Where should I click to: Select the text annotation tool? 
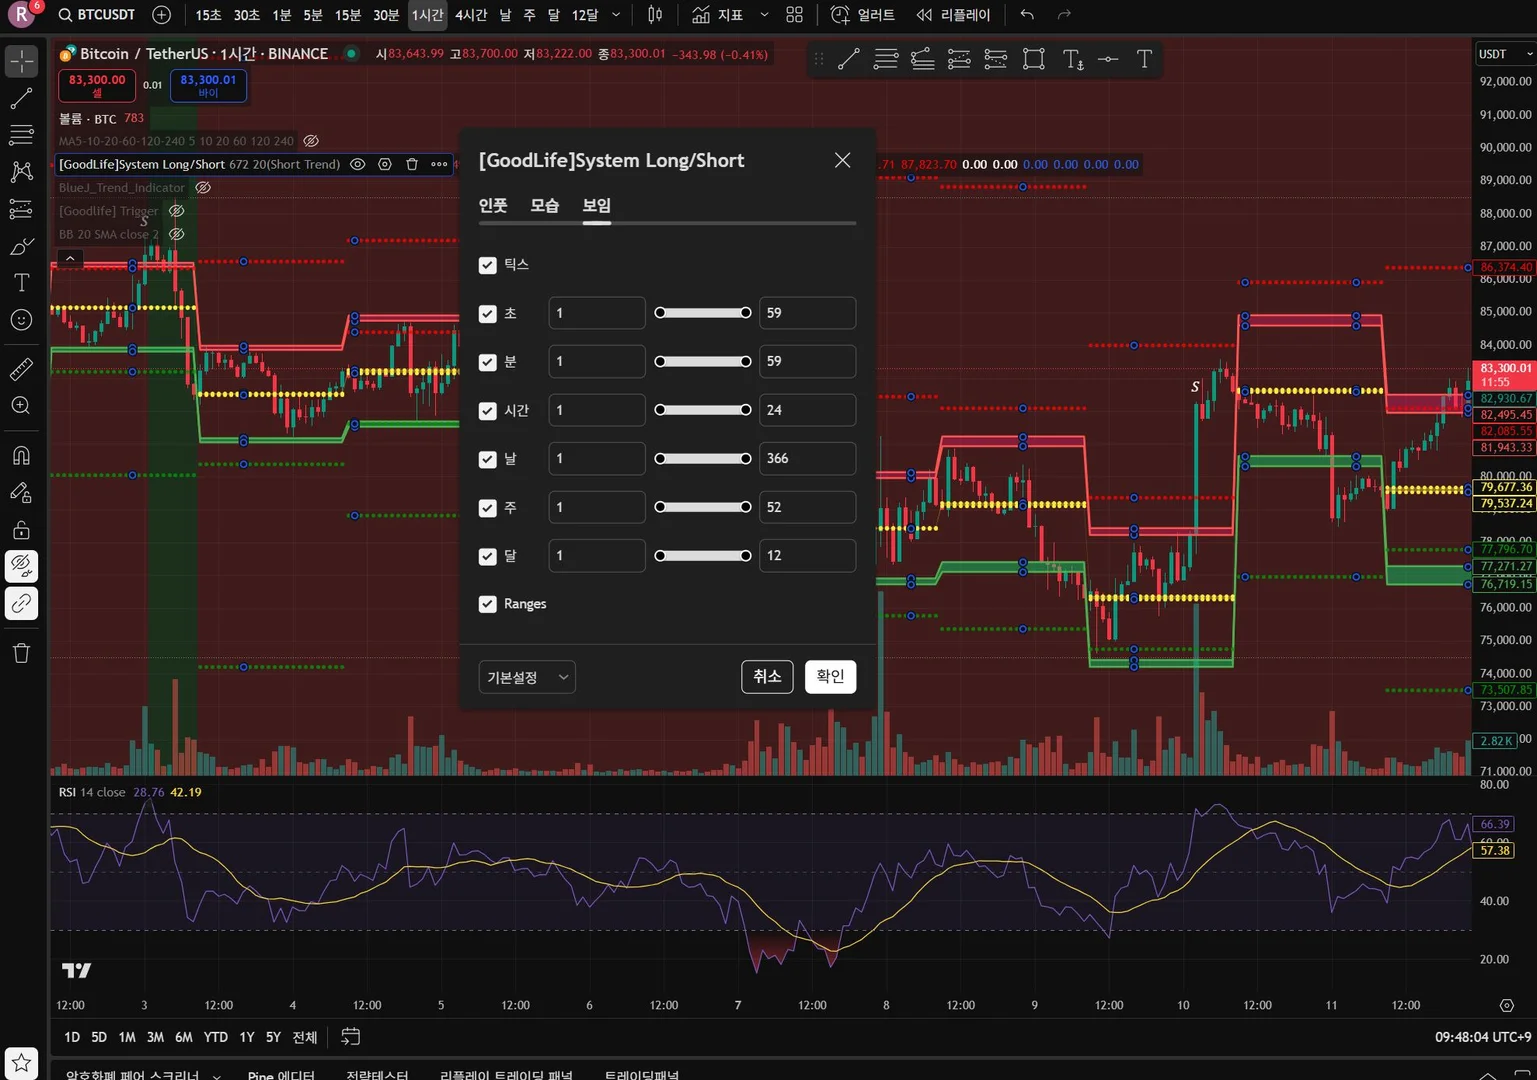click(x=21, y=283)
